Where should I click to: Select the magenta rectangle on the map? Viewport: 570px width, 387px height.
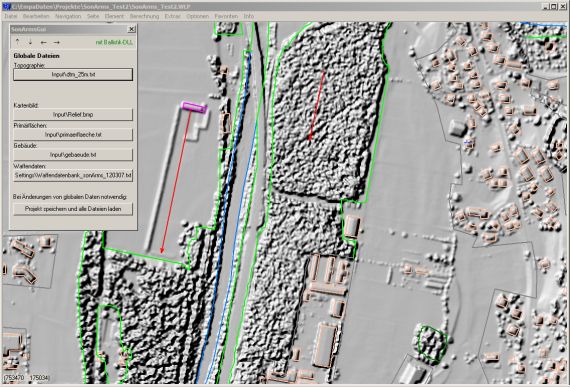(x=194, y=107)
